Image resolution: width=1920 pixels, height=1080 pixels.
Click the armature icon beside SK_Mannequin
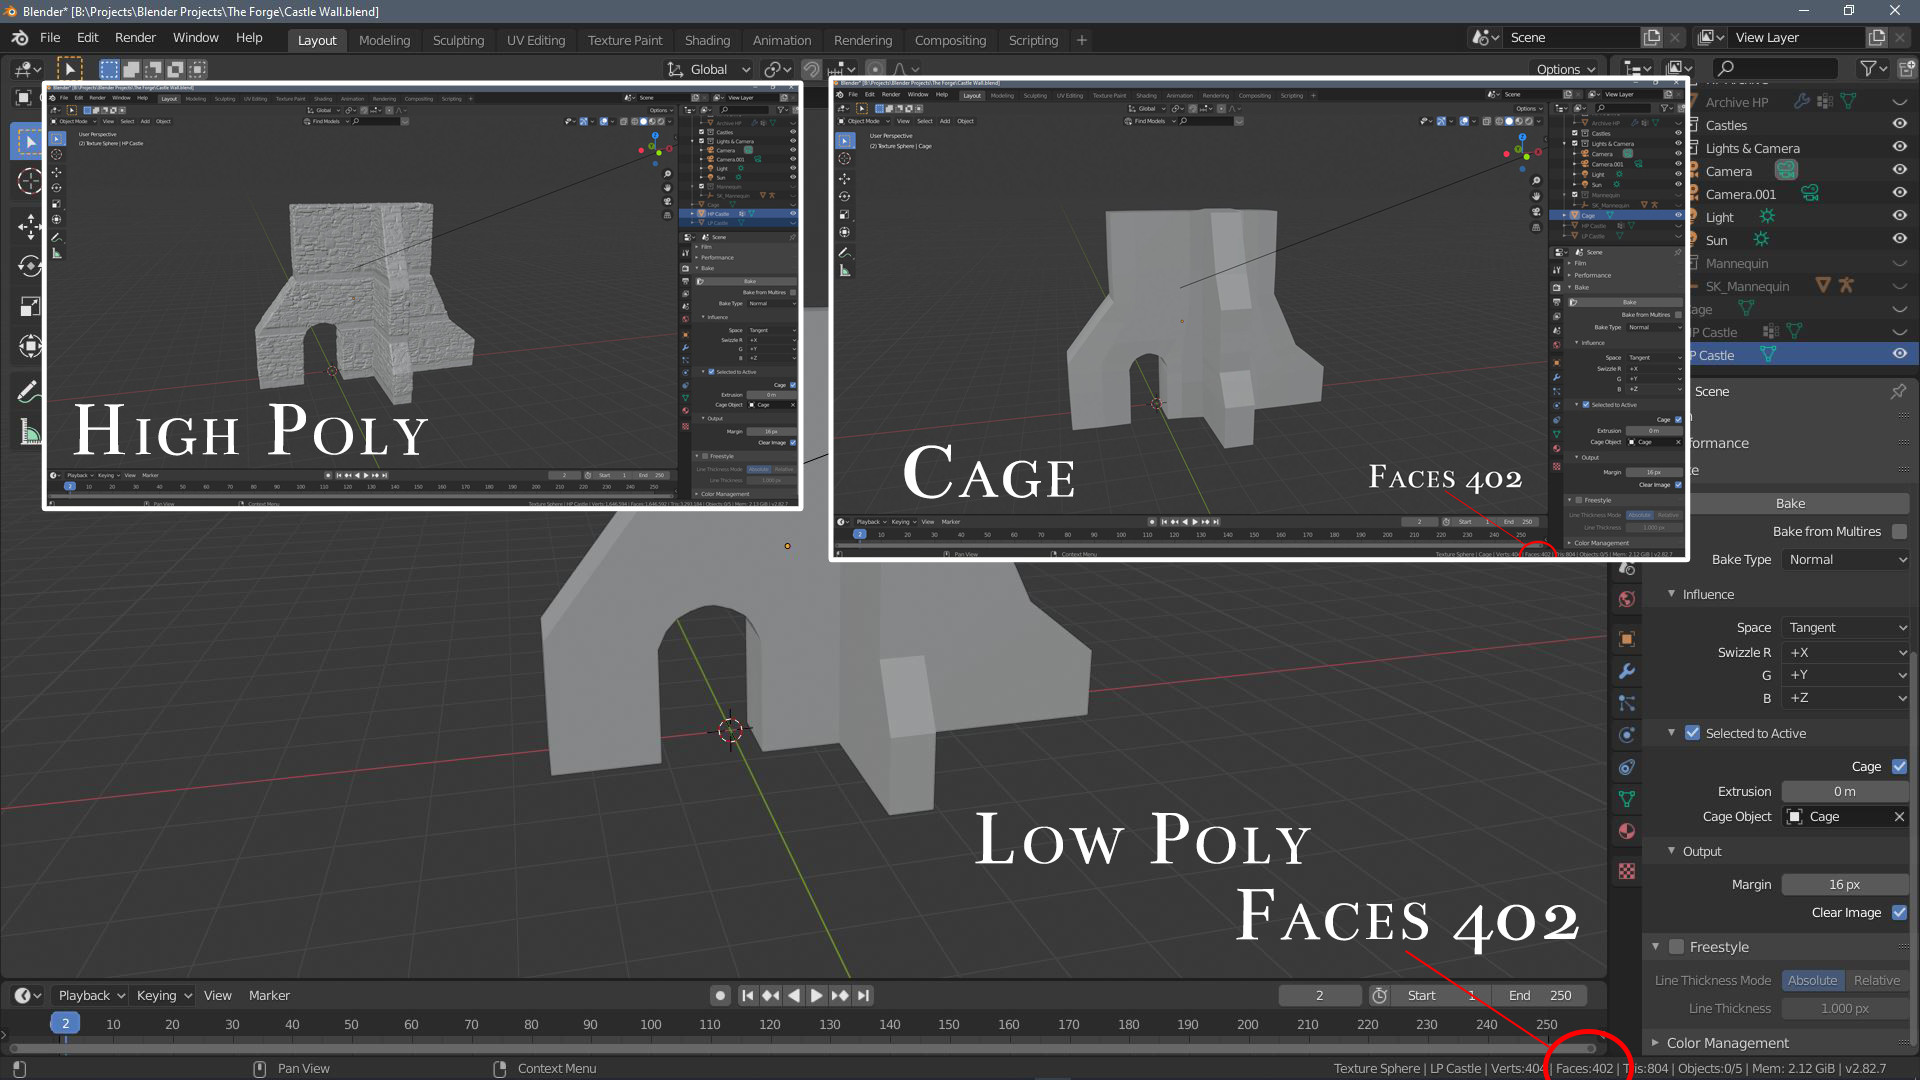[1845, 287]
